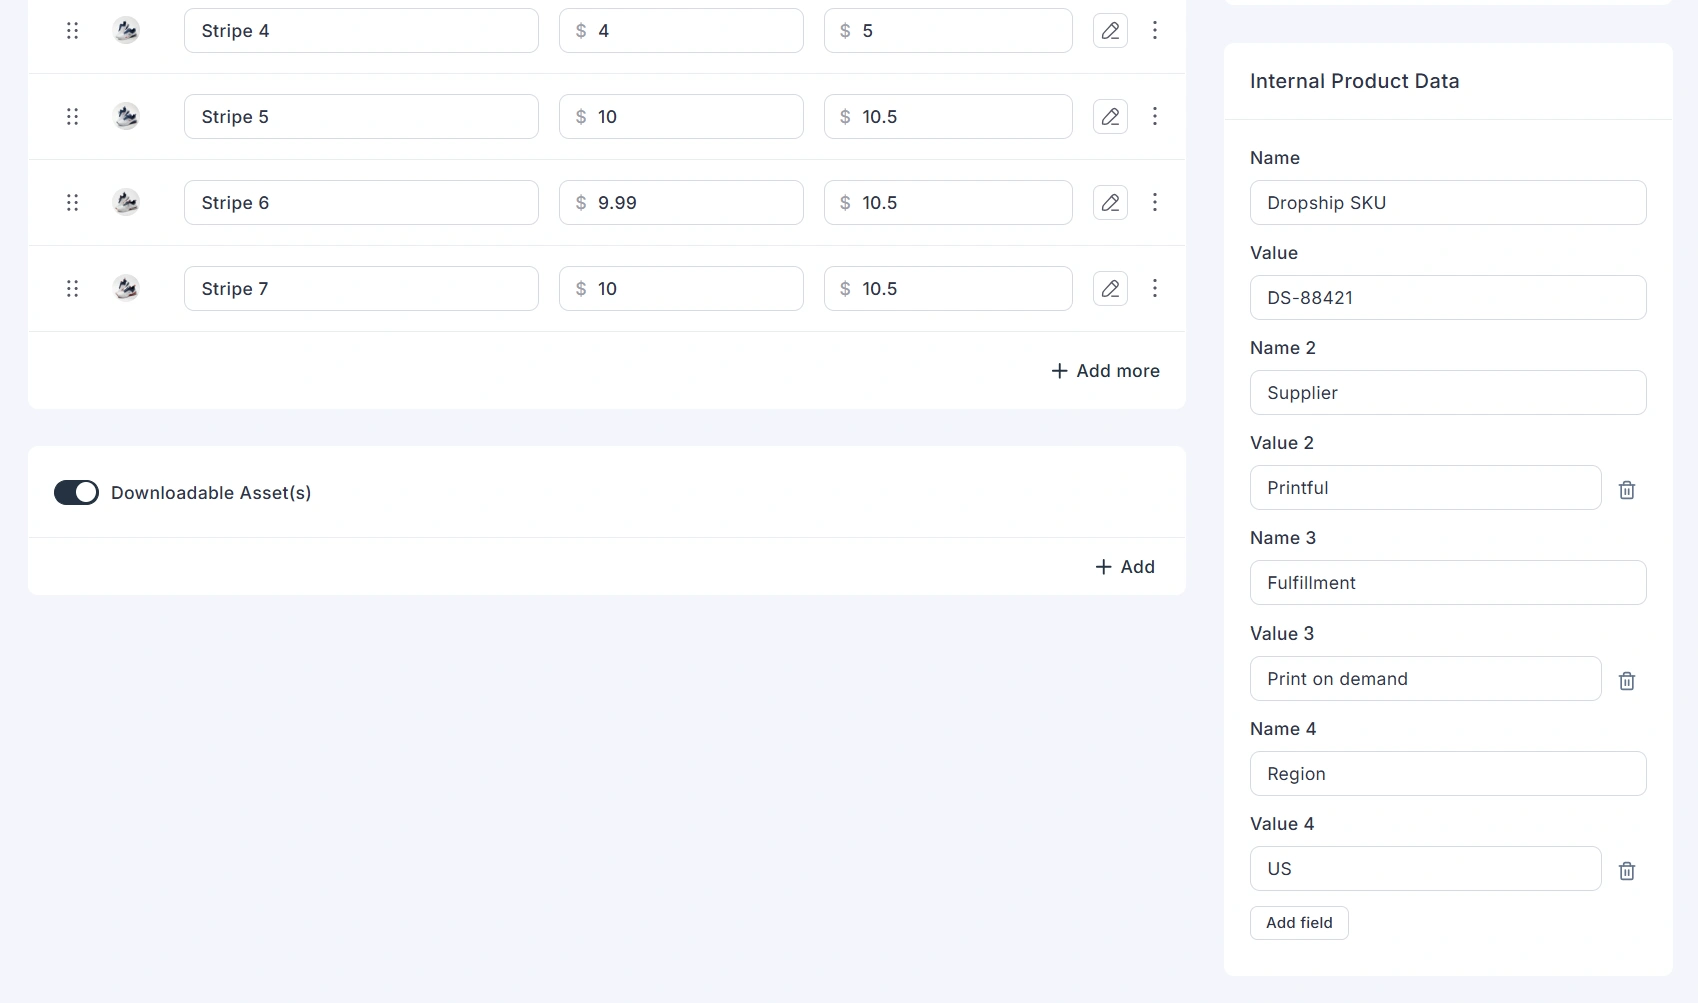This screenshot has height=1003, width=1698.
Task: Open the three-dot menu for Stripe 5
Action: click(1155, 117)
